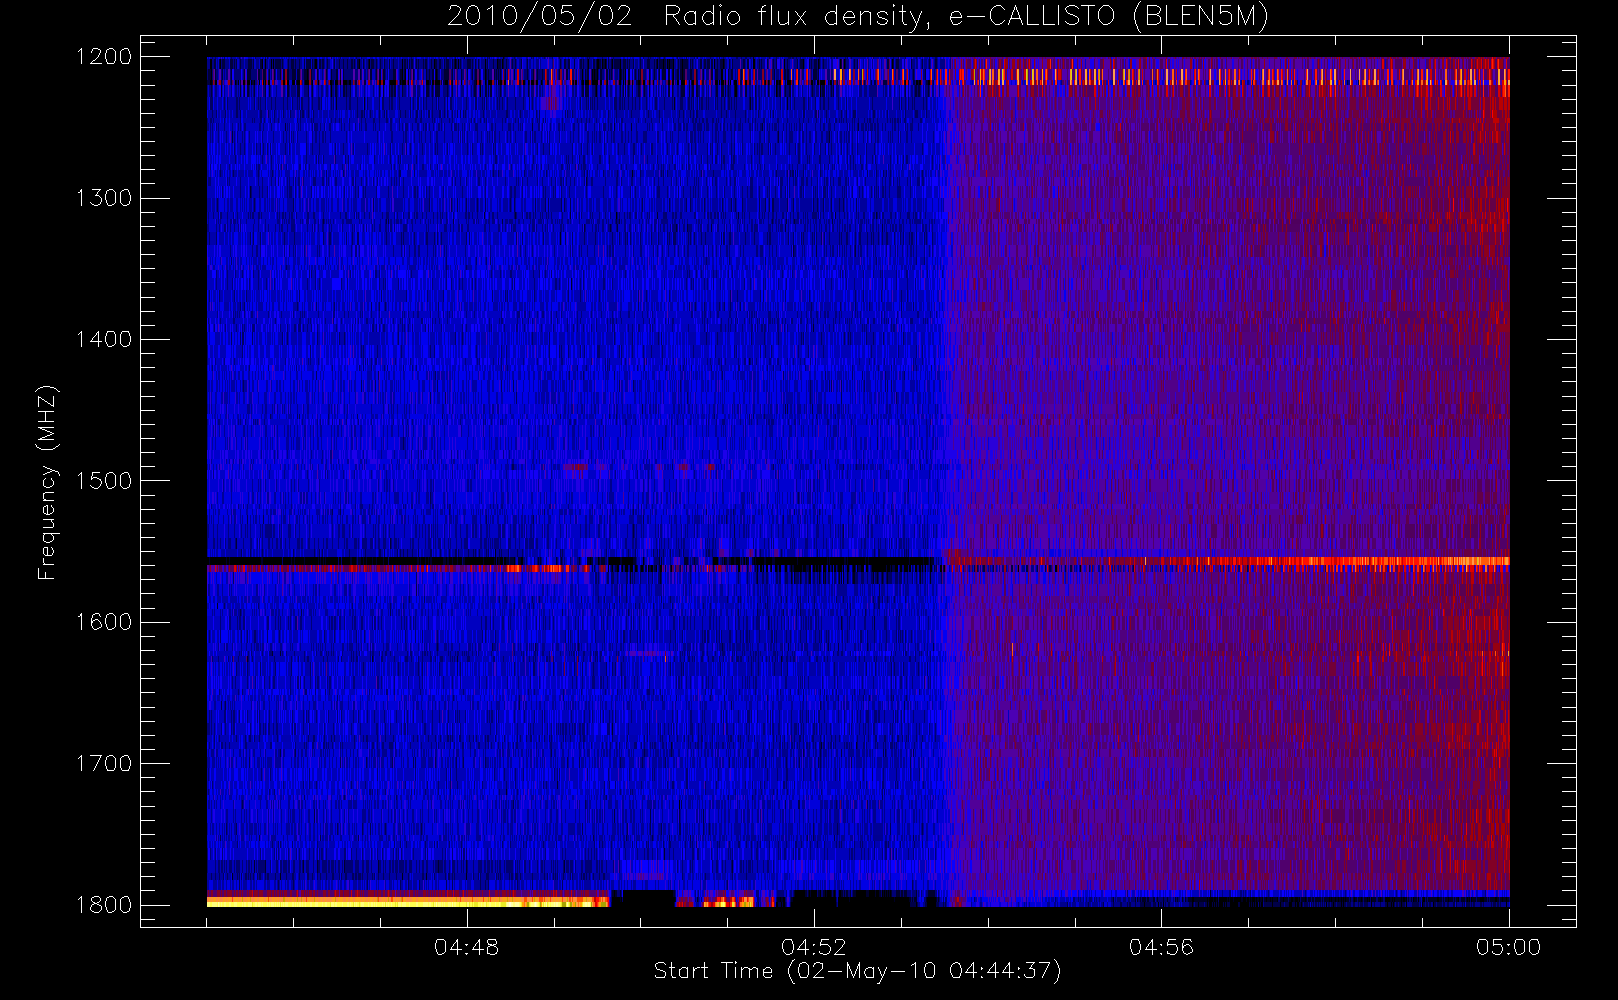Screen dimensions: 1618x1000
Task: Click the 05:00 time tick label
Action: 1508,947
